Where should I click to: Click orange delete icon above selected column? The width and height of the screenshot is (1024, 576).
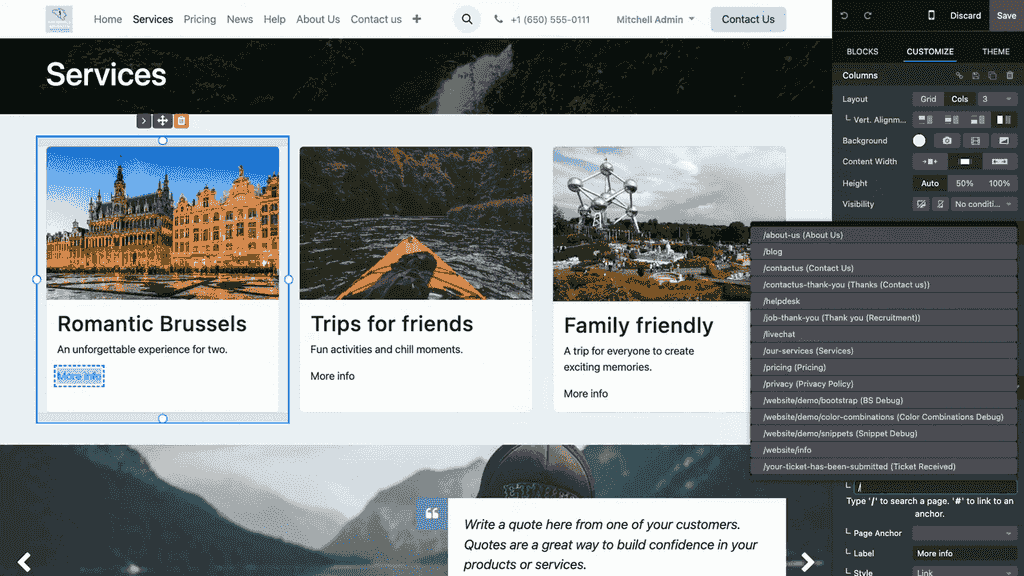181,121
